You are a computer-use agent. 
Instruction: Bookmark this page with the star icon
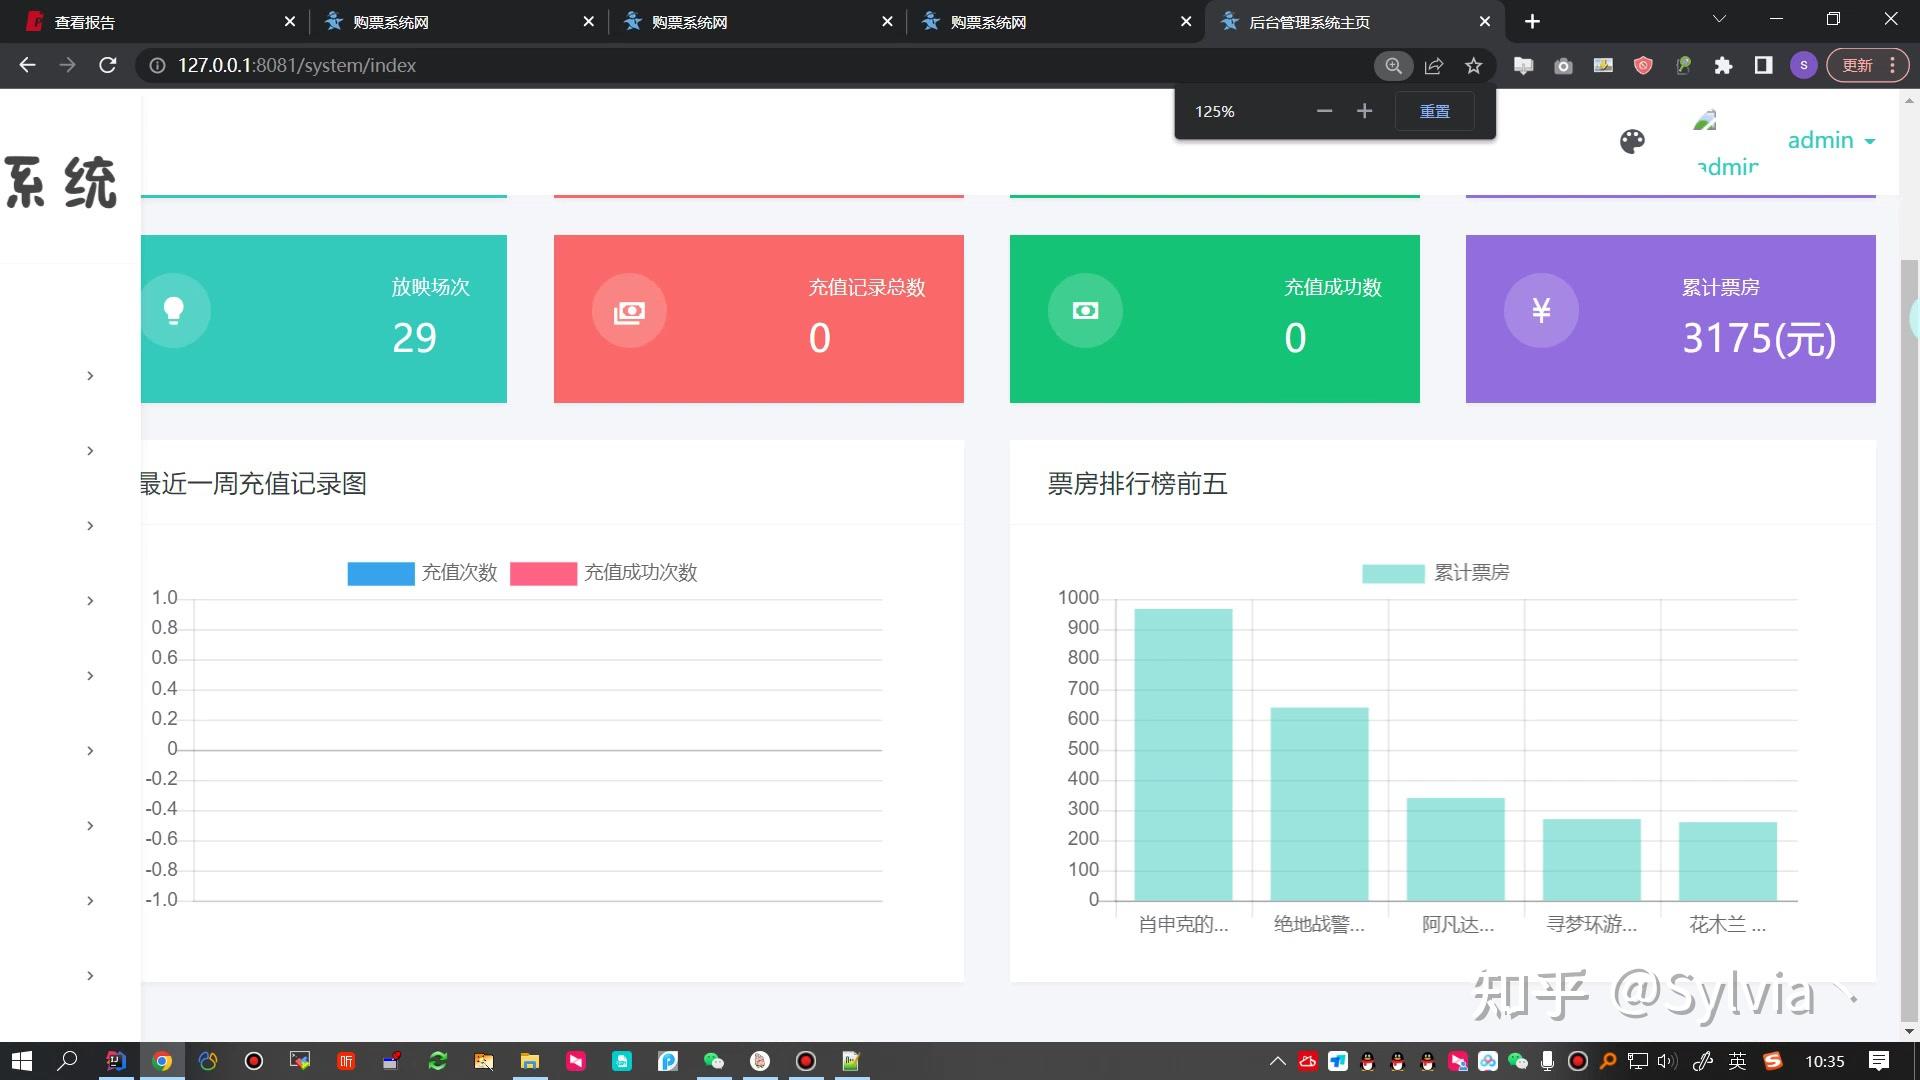[1473, 65]
